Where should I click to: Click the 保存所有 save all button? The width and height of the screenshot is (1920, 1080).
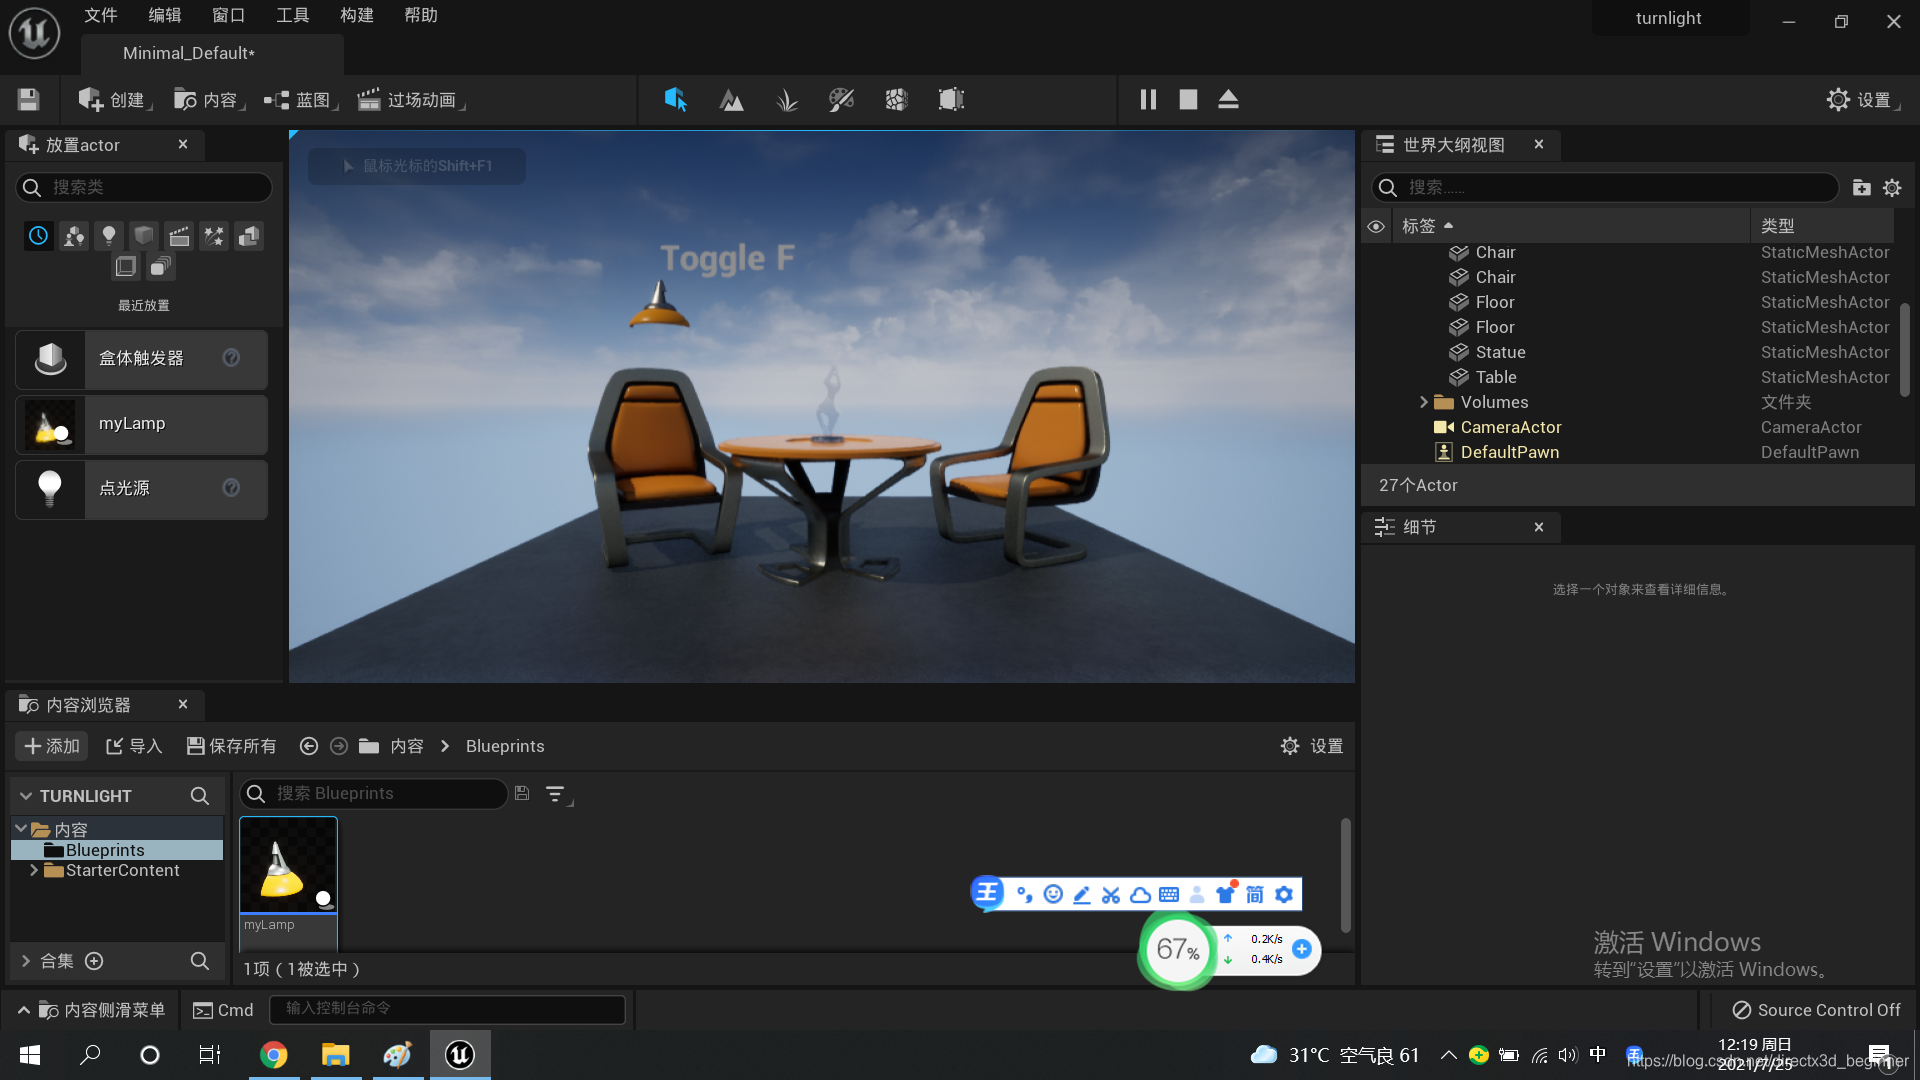231,746
